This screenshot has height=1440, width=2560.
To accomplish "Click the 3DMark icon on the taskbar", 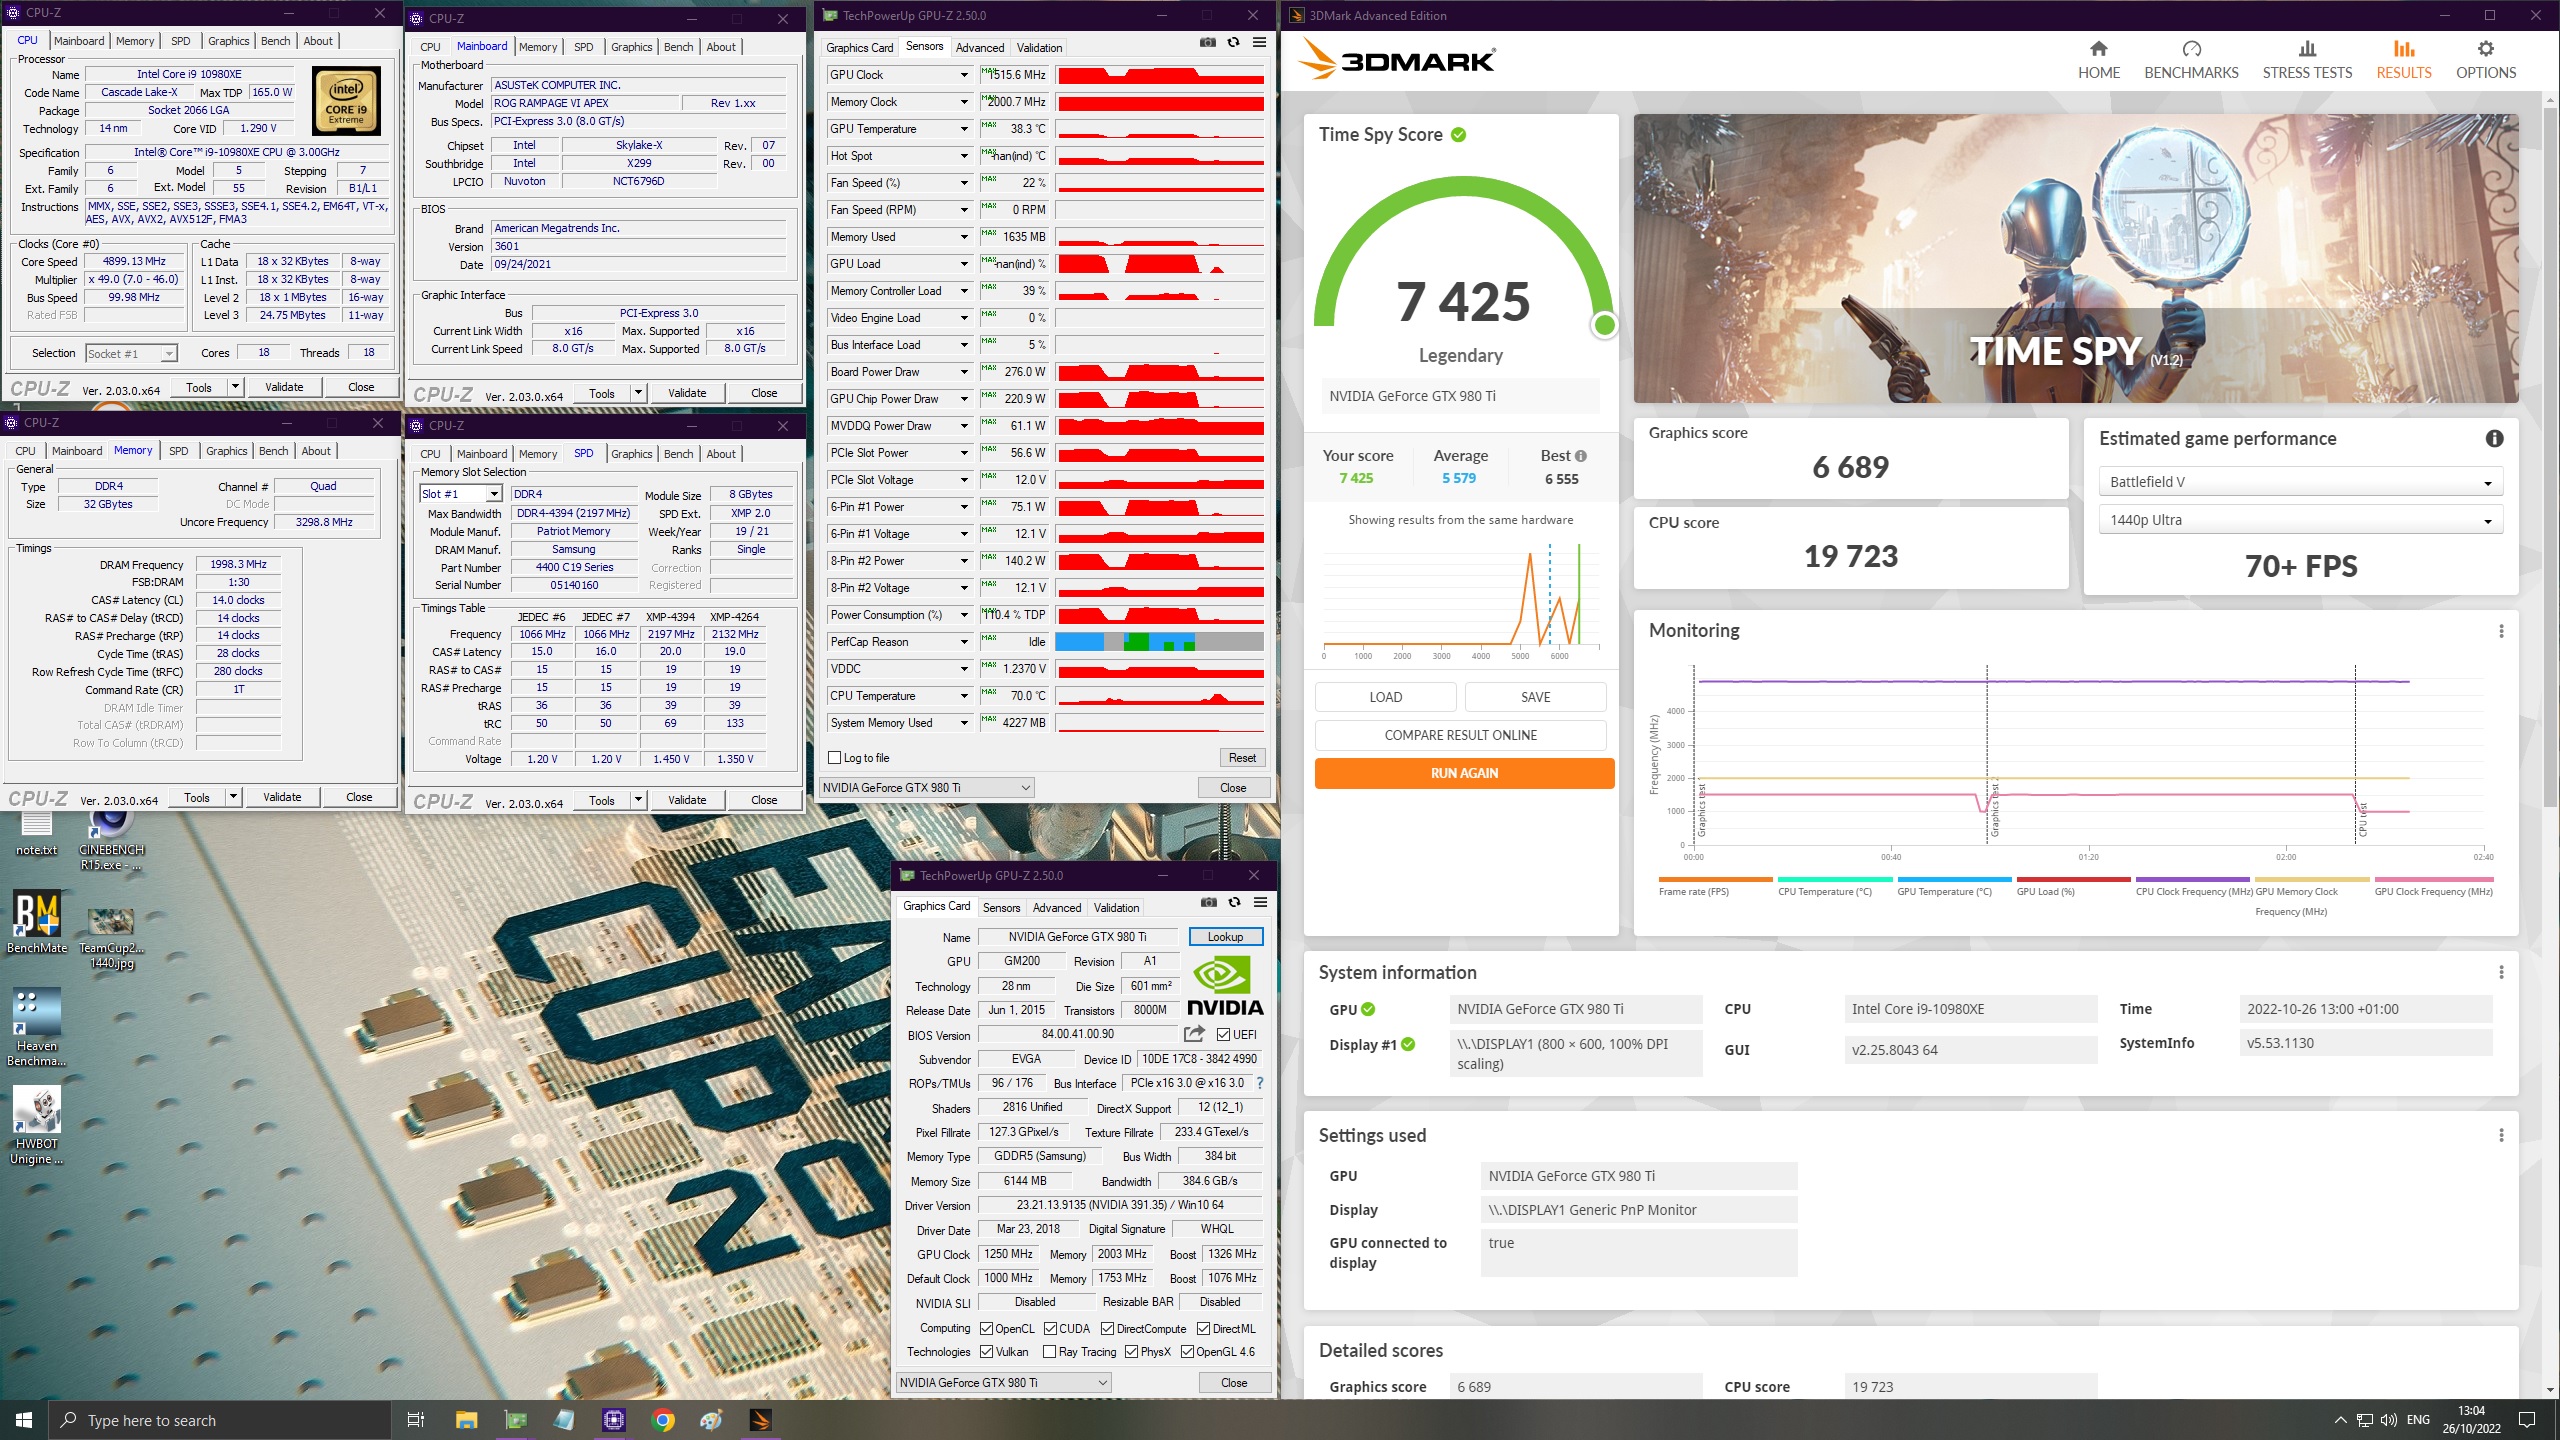I will [x=760, y=1420].
